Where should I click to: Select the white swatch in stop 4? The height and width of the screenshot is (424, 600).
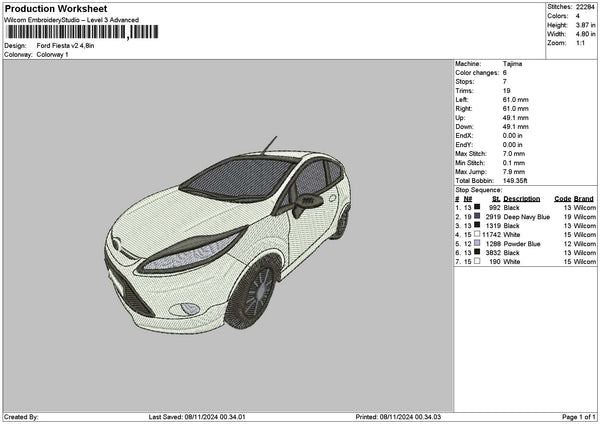[478, 235]
